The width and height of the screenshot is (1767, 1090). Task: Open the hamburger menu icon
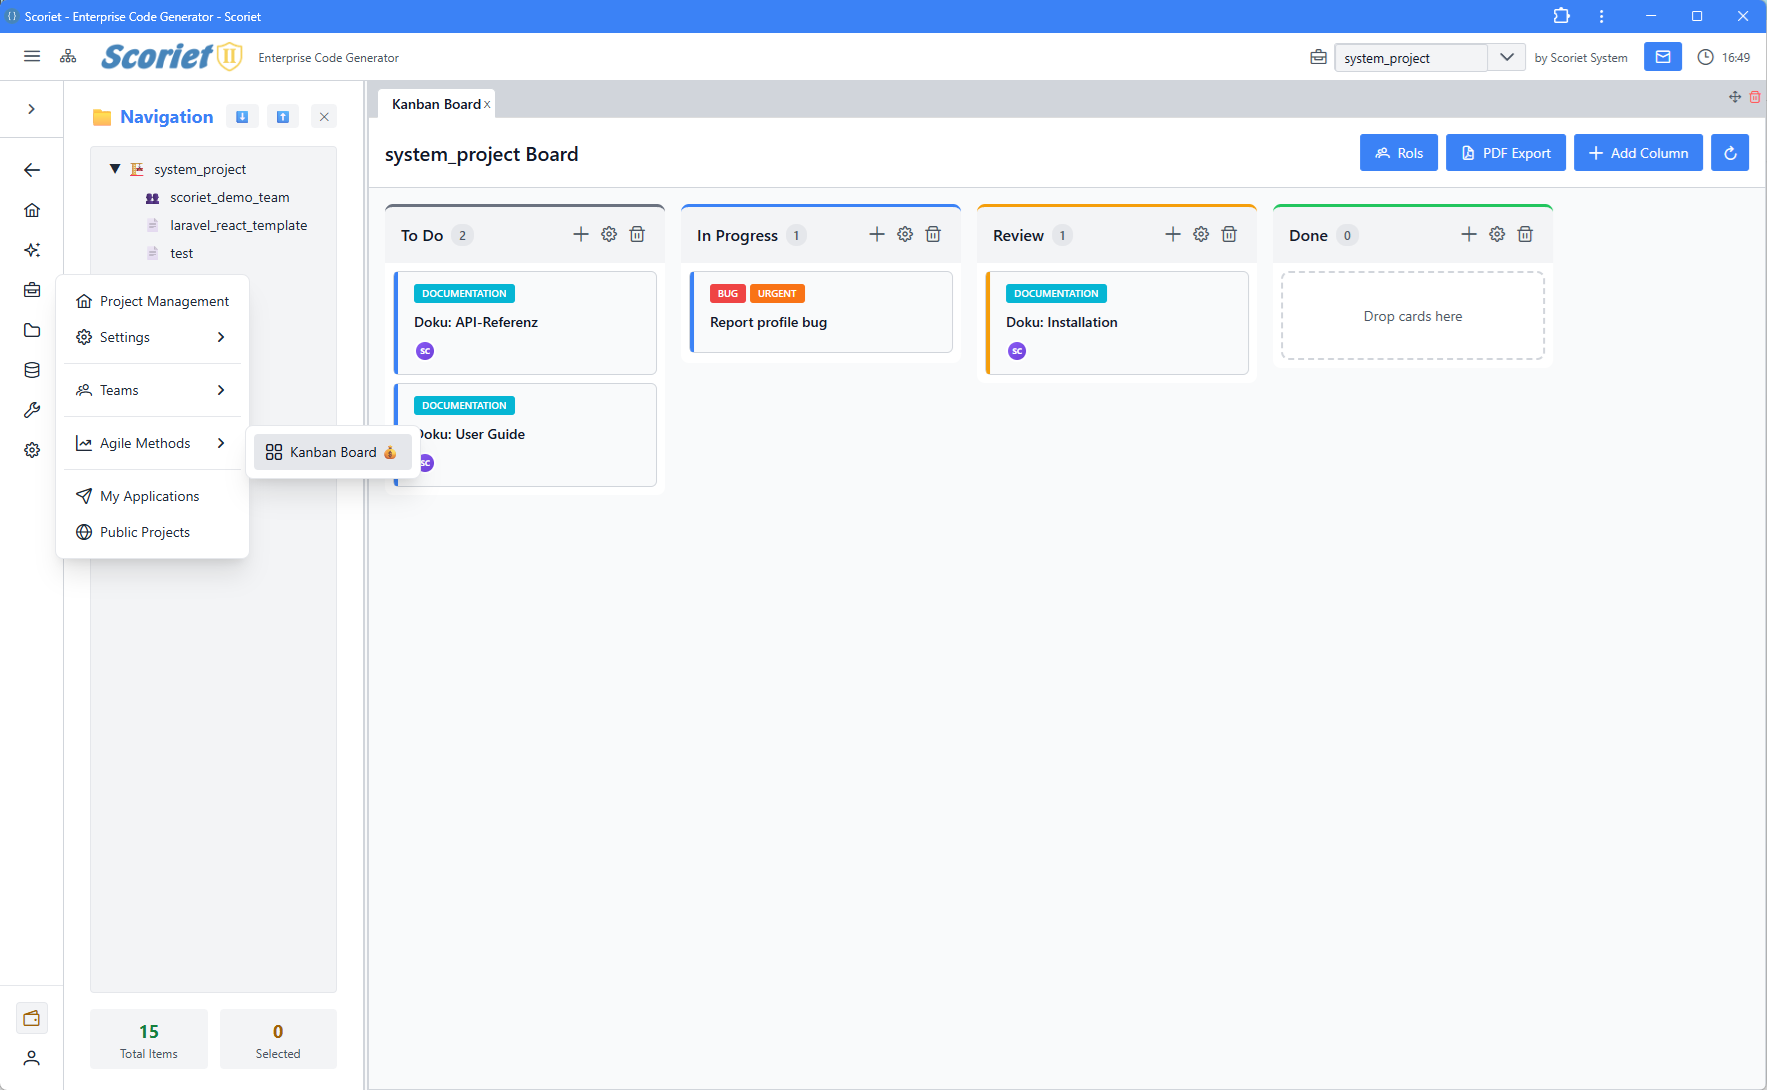pos(31,56)
